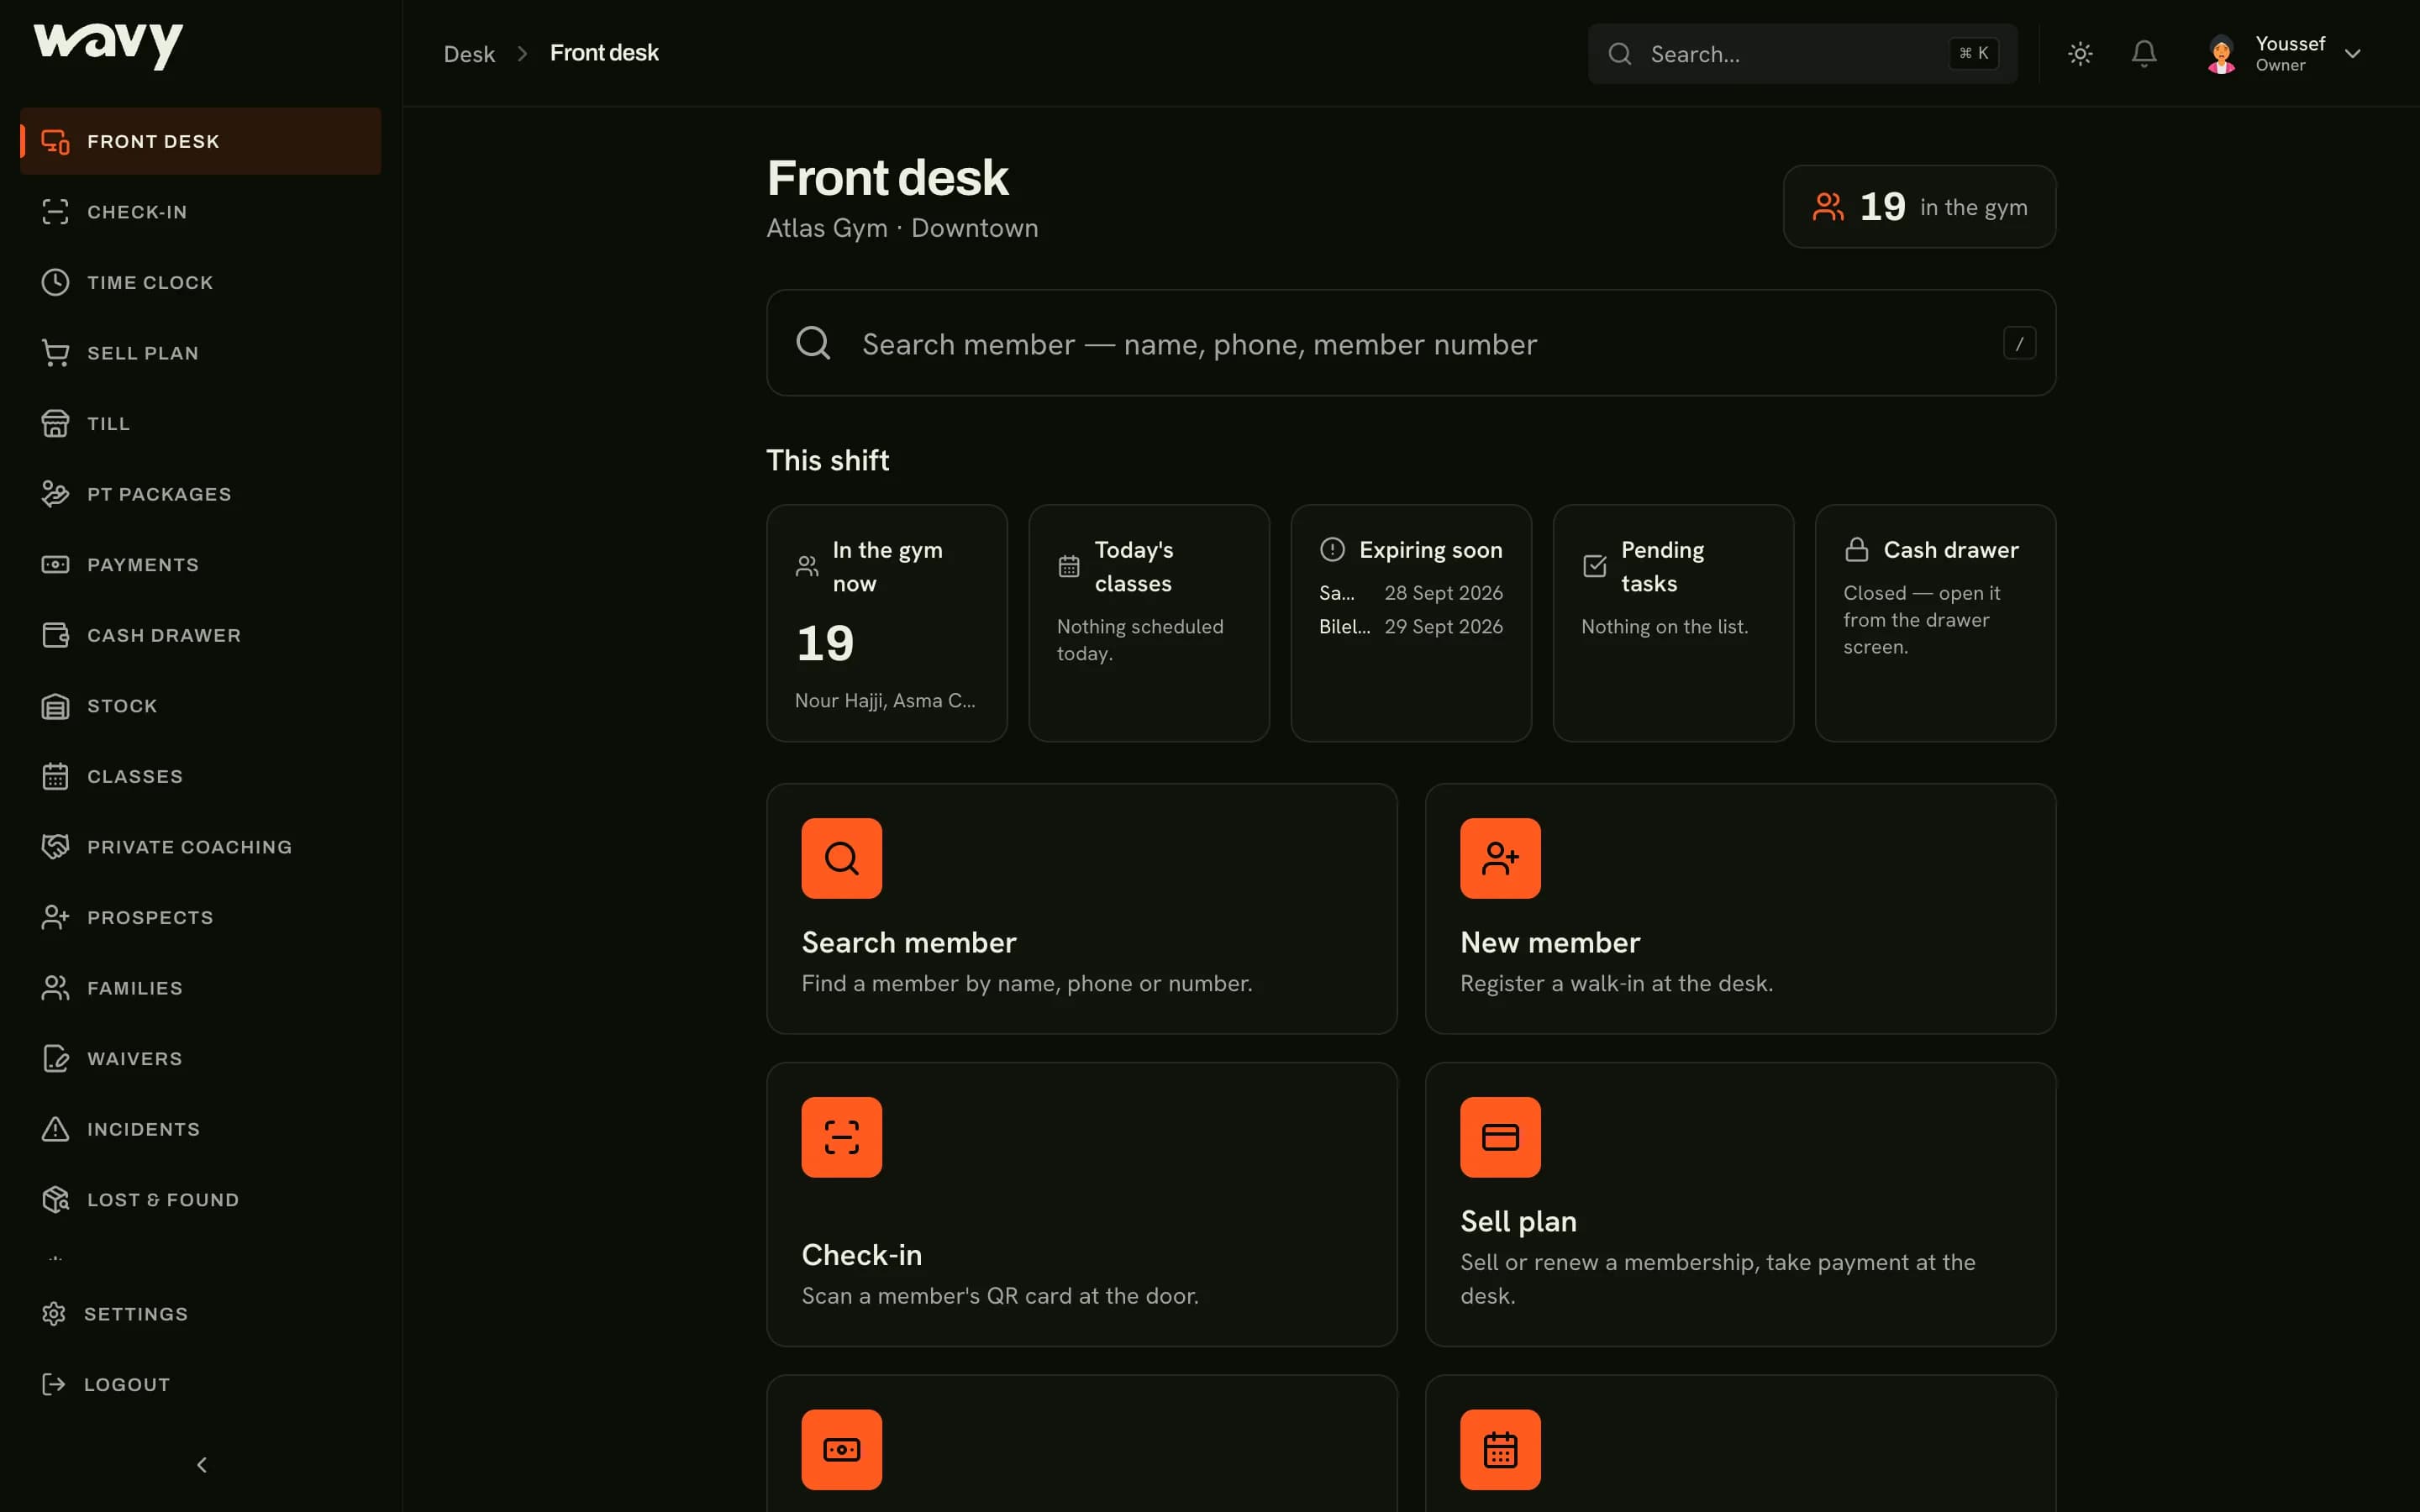Click the Check-in tile title
Screen dimensions: 2420x1512
pyautogui.click(x=862, y=1255)
